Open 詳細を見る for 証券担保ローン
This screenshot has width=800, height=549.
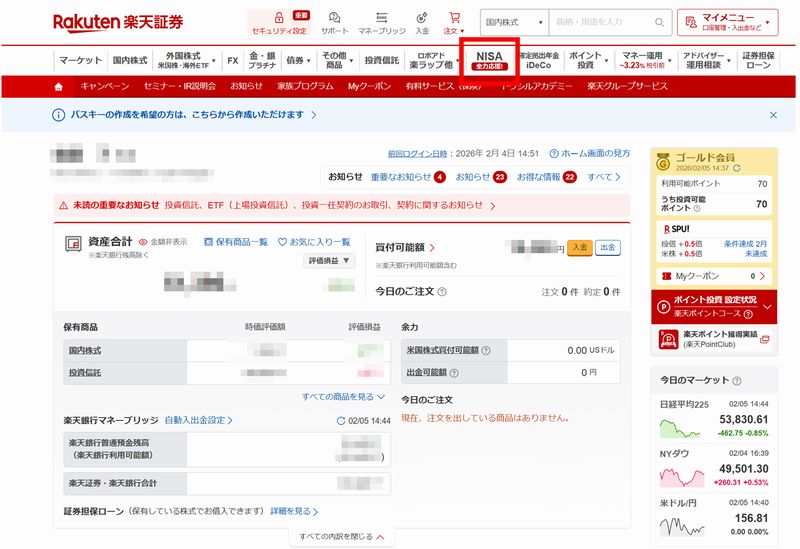tap(294, 511)
